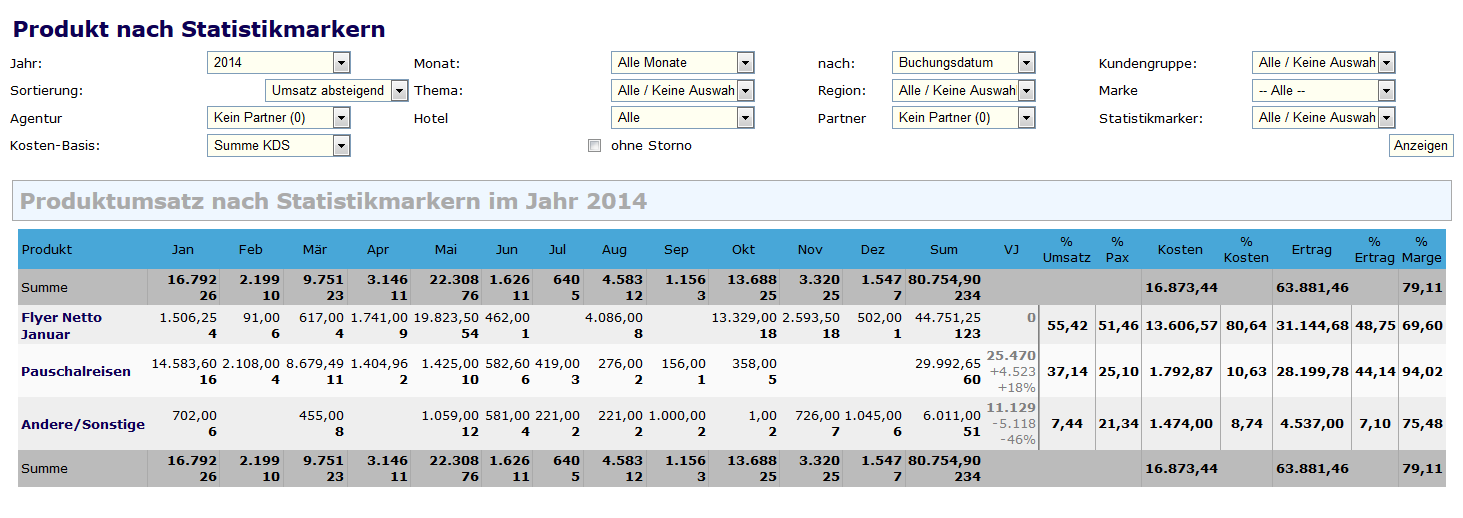Click the 'Feb' column header

tap(251, 249)
